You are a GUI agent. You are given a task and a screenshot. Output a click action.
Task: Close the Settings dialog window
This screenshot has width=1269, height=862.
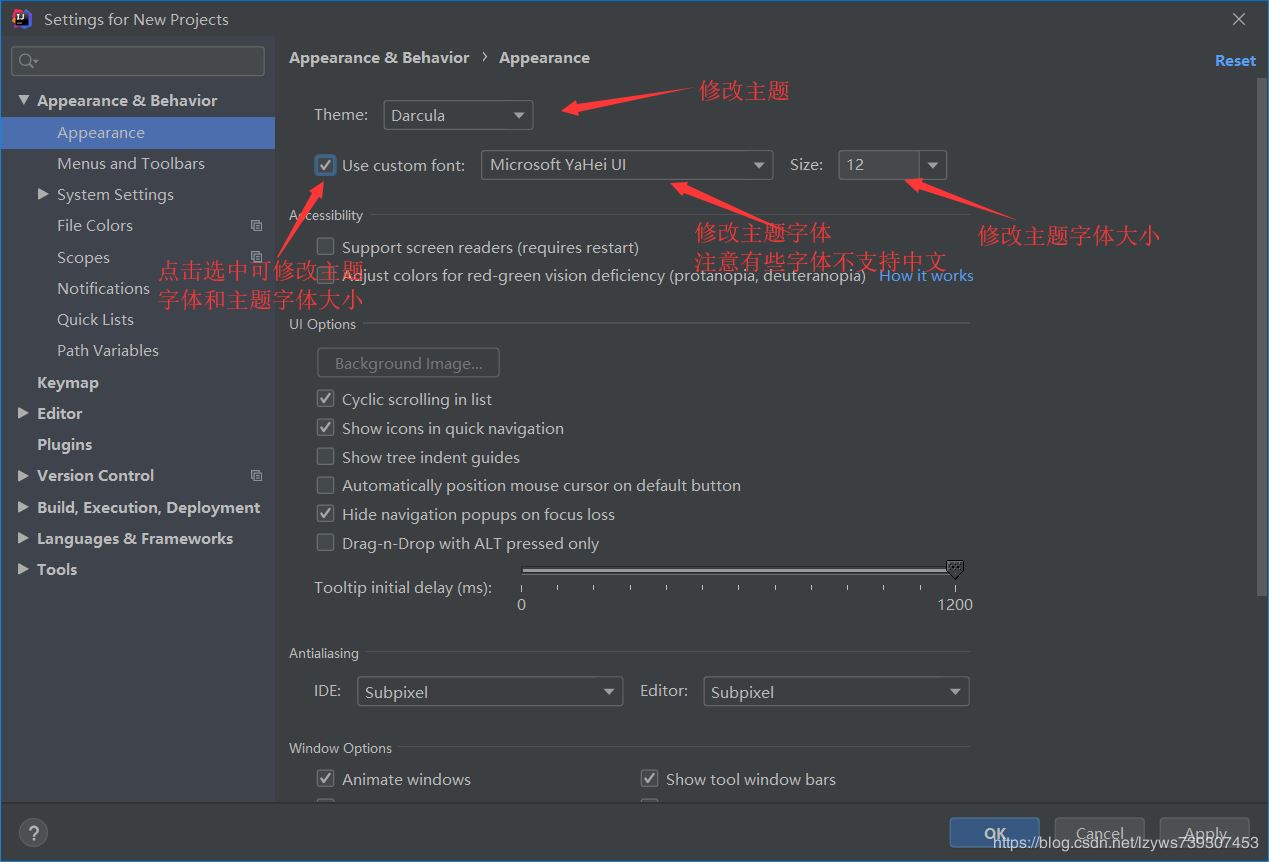click(1239, 19)
